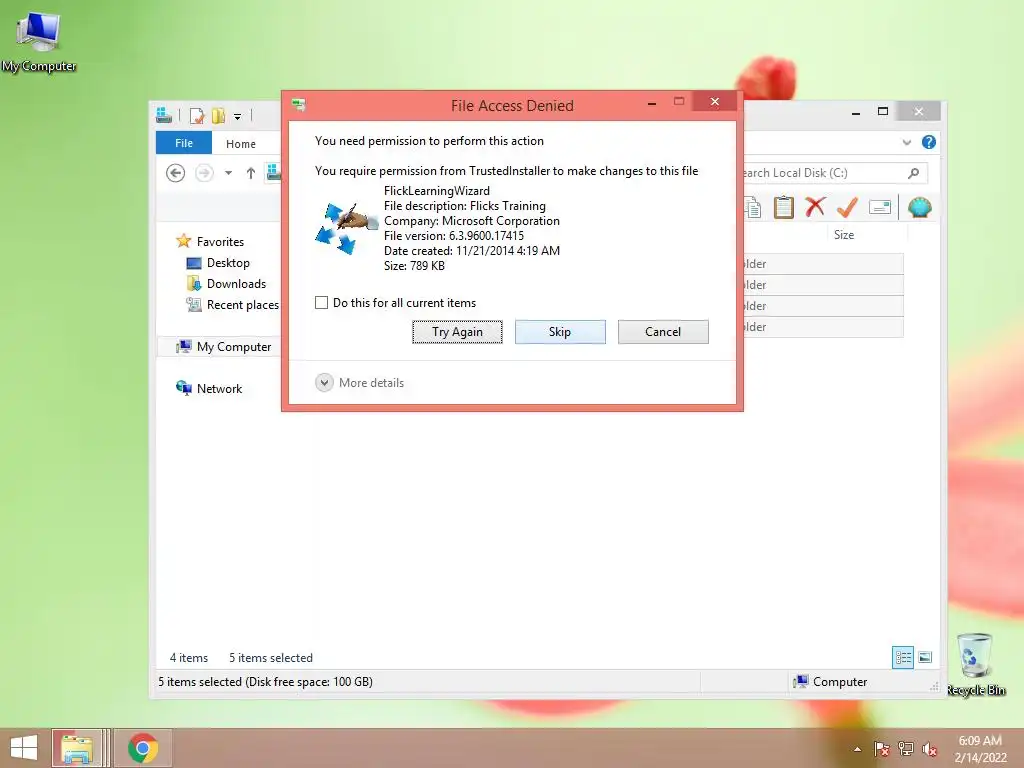Select Network in navigation pane
The height and width of the screenshot is (768, 1024).
pos(219,389)
